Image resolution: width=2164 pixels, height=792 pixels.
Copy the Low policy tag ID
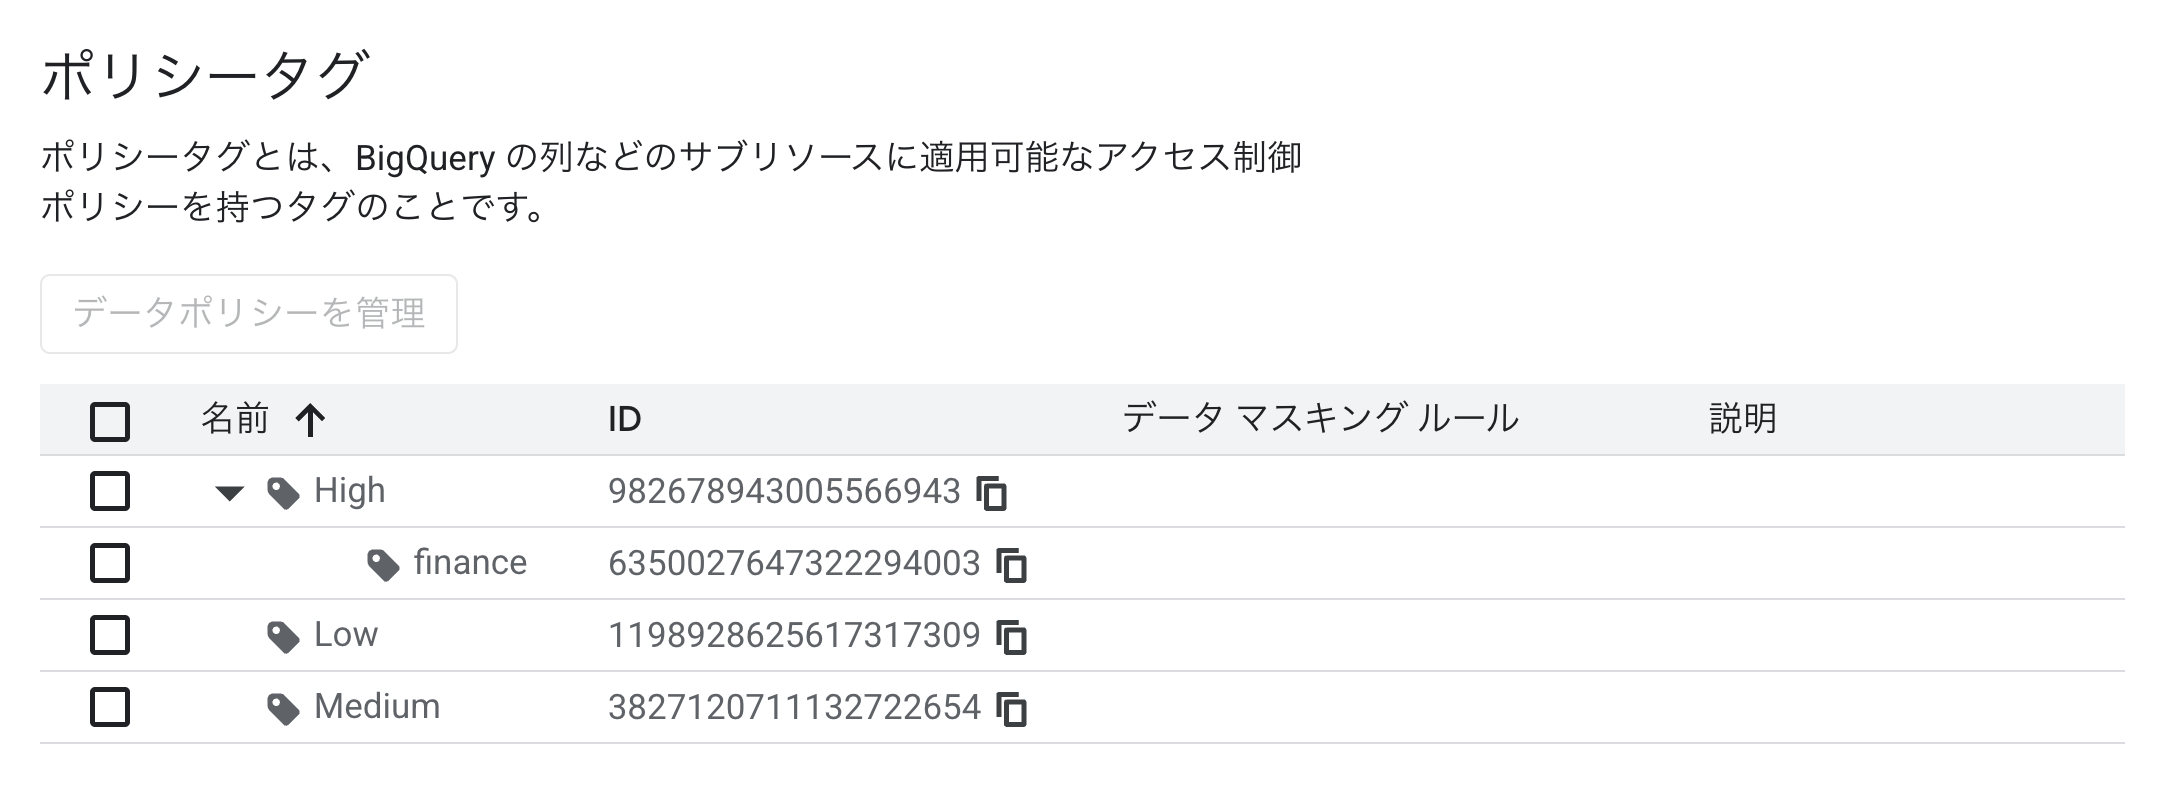click(x=1012, y=637)
